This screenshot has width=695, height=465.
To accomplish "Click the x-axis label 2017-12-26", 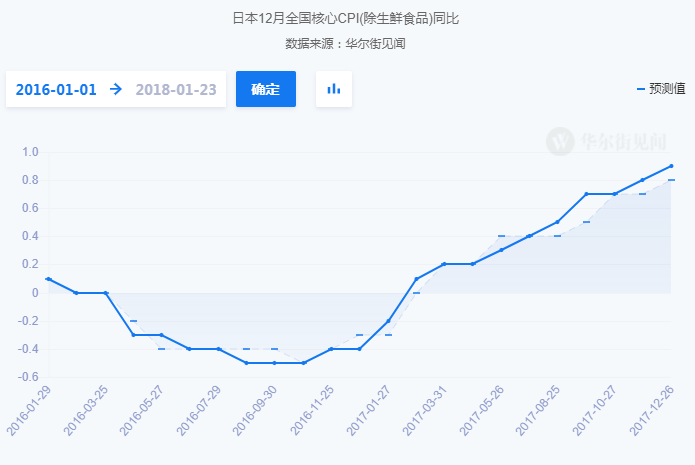I will pyautogui.click(x=652, y=410).
